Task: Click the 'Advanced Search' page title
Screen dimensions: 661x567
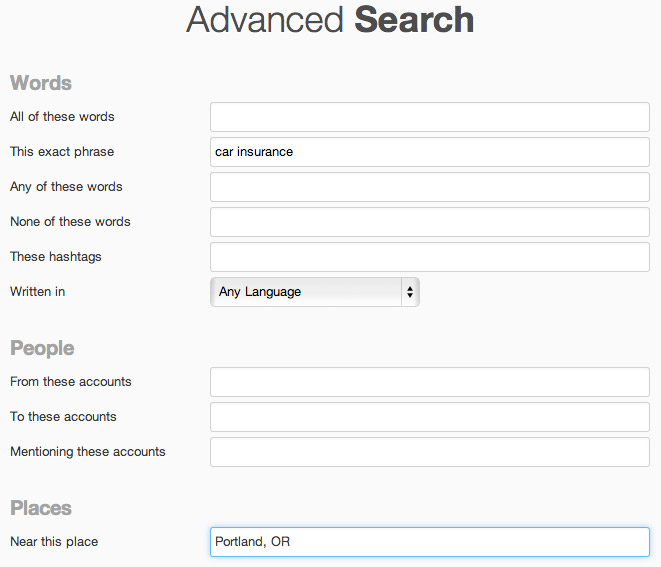Action: (330, 20)
